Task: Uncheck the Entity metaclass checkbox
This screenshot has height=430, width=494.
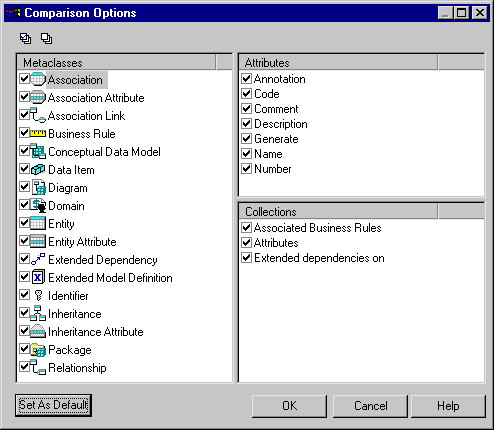Action: click(x=24, y=222)
